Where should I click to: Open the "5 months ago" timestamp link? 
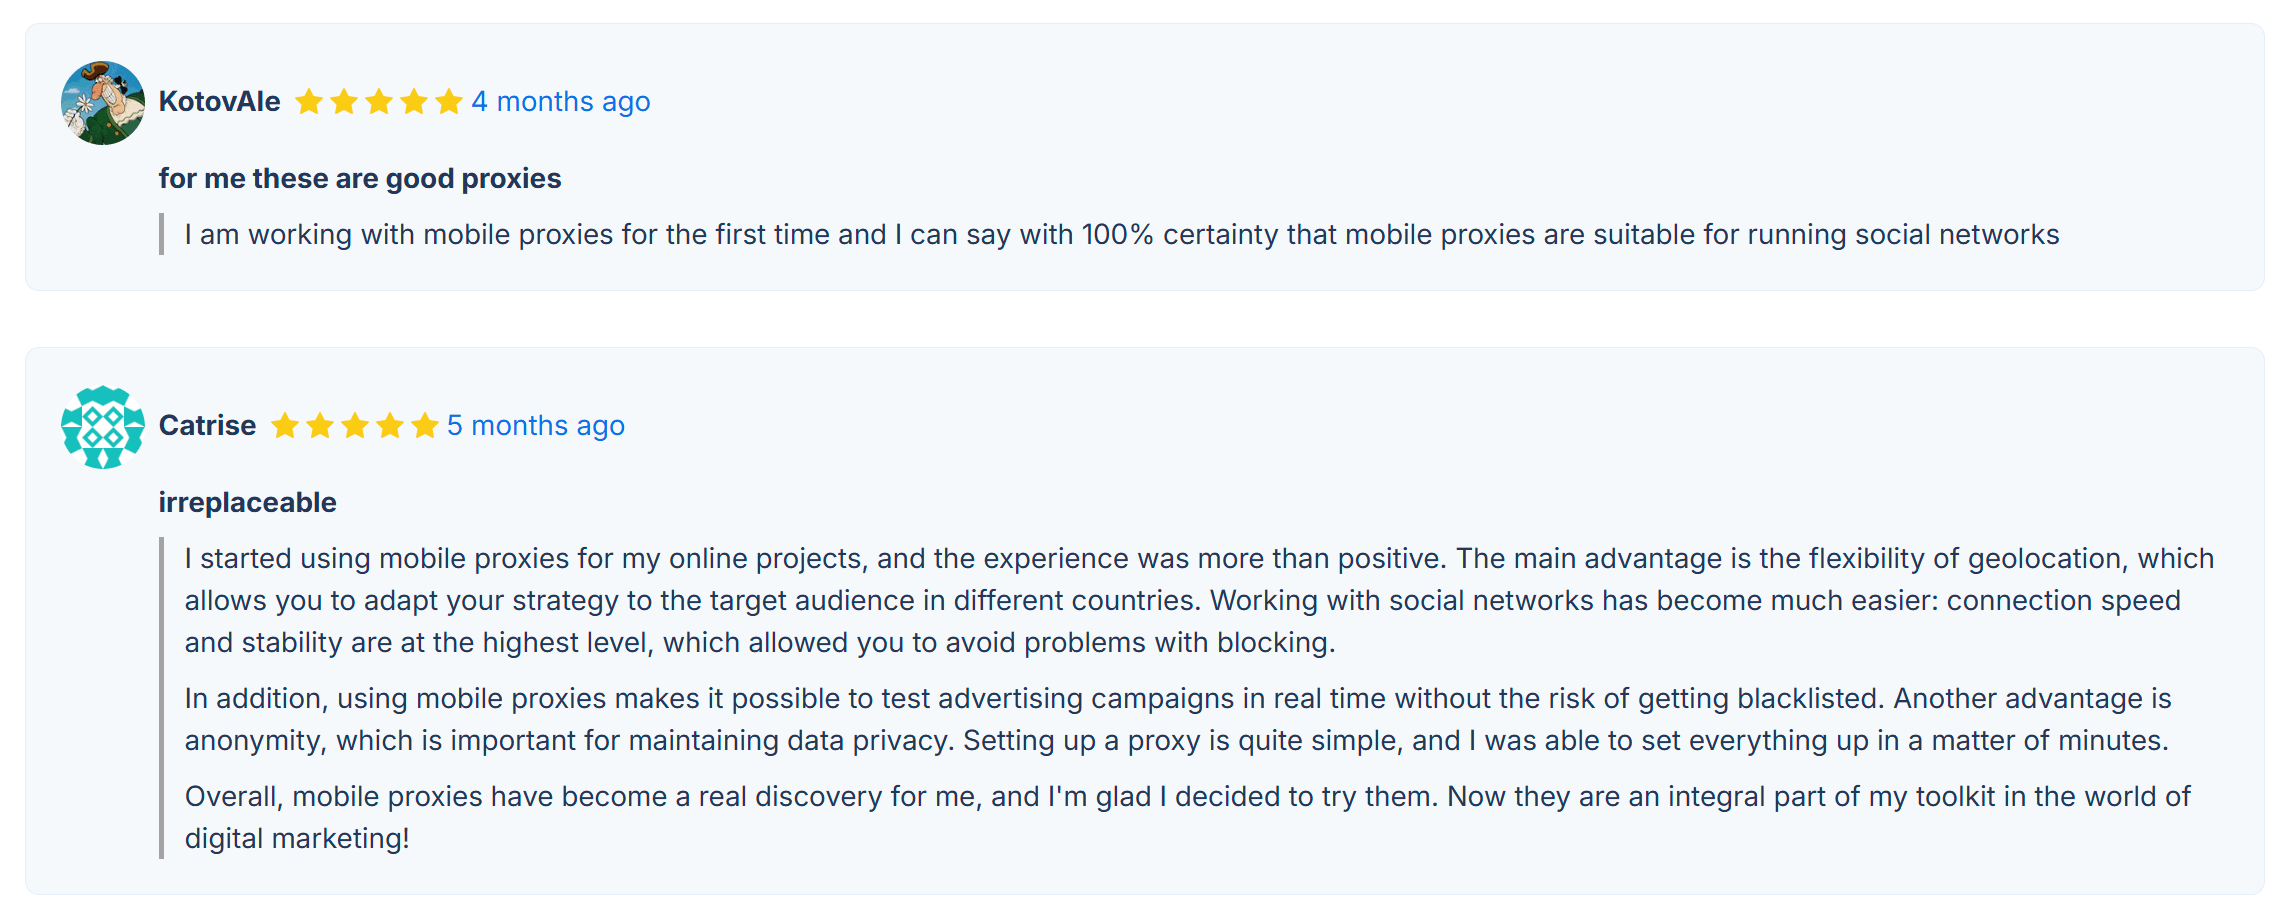click(536, 426)
